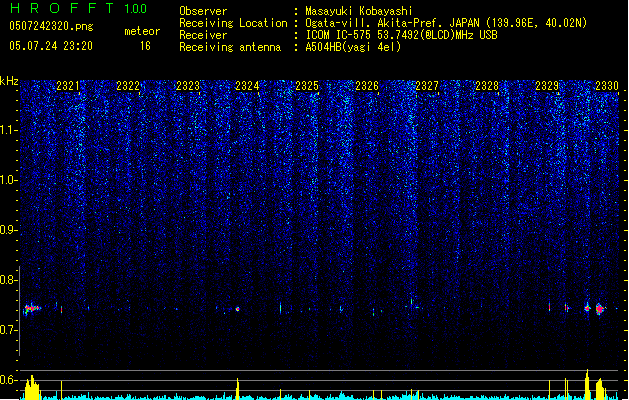This screenshot has height=400, width=629.
Task: Select the filename 0507242320.png
Action: pyautogui.click(x=51, y=26)
